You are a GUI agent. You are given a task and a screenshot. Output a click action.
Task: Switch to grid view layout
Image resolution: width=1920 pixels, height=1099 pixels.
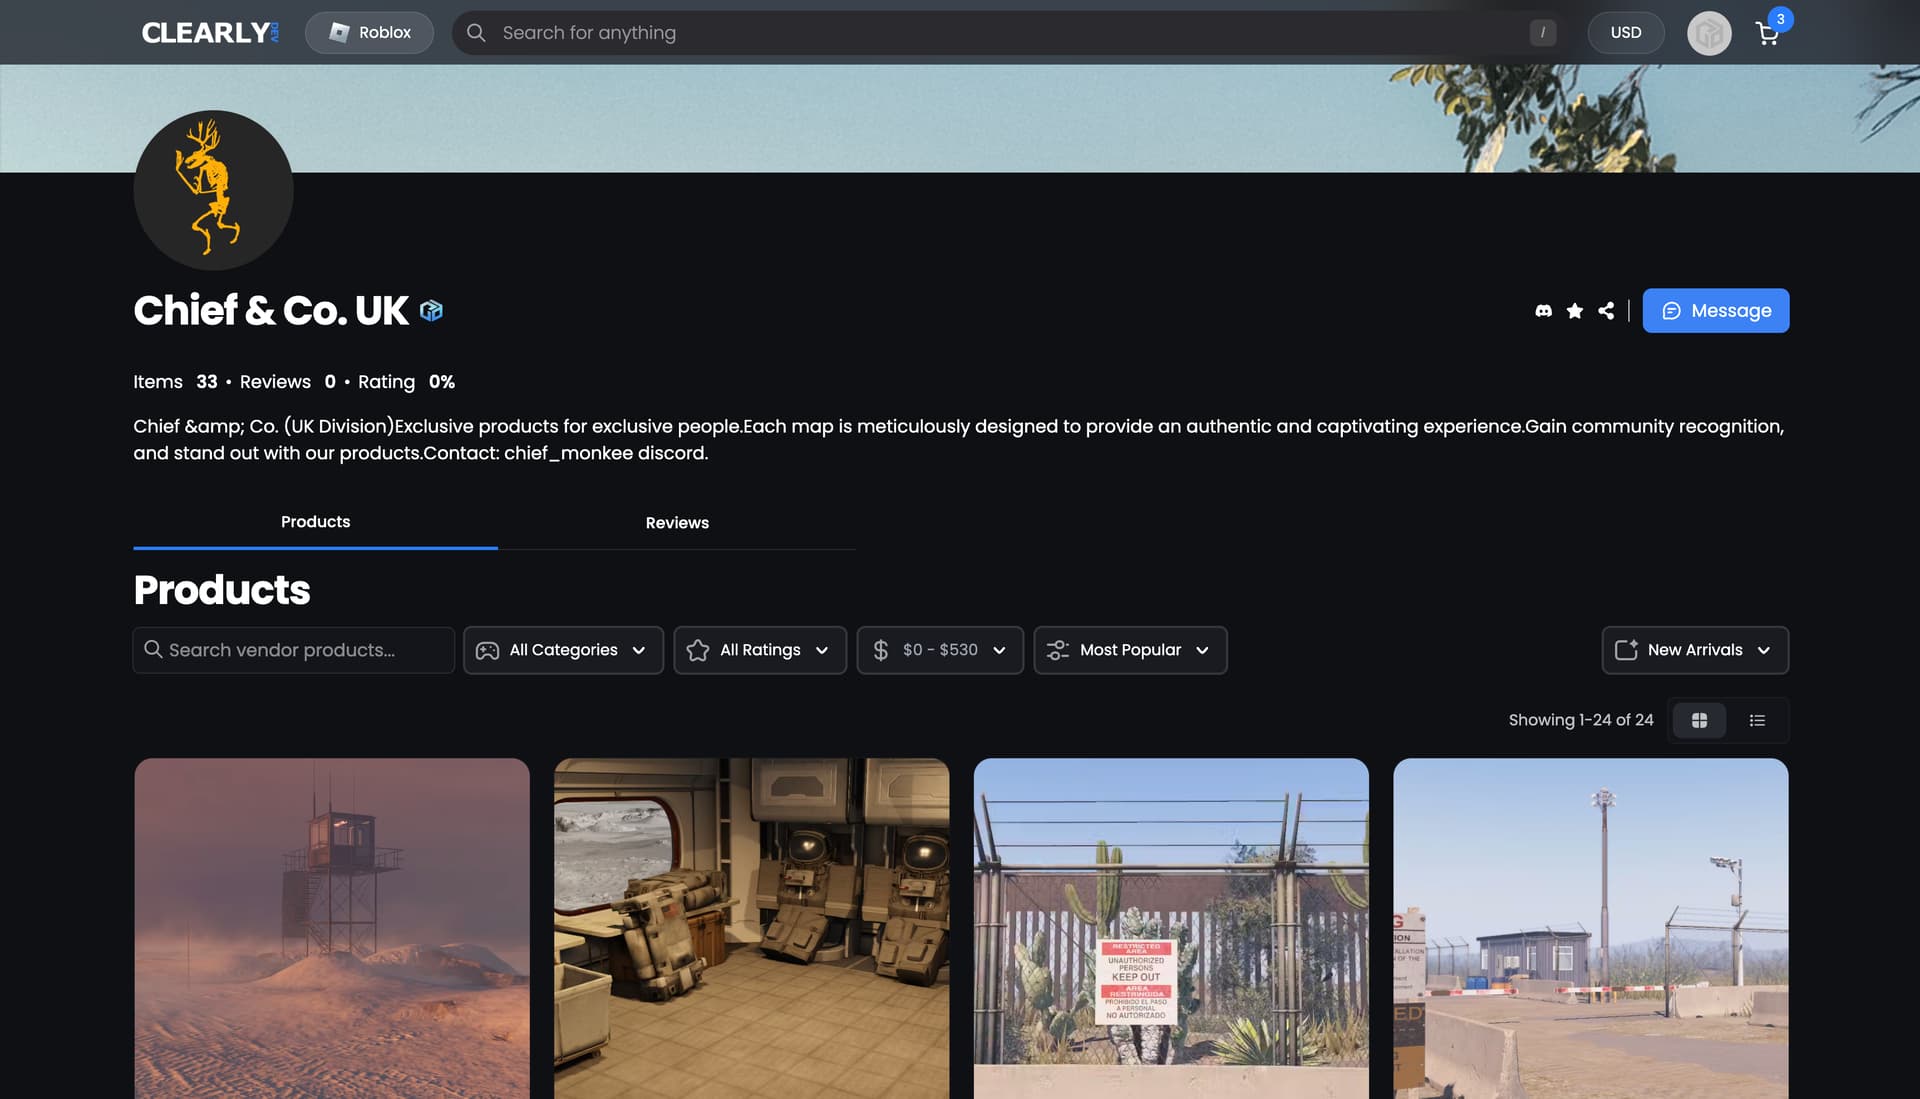(1699, 720)
